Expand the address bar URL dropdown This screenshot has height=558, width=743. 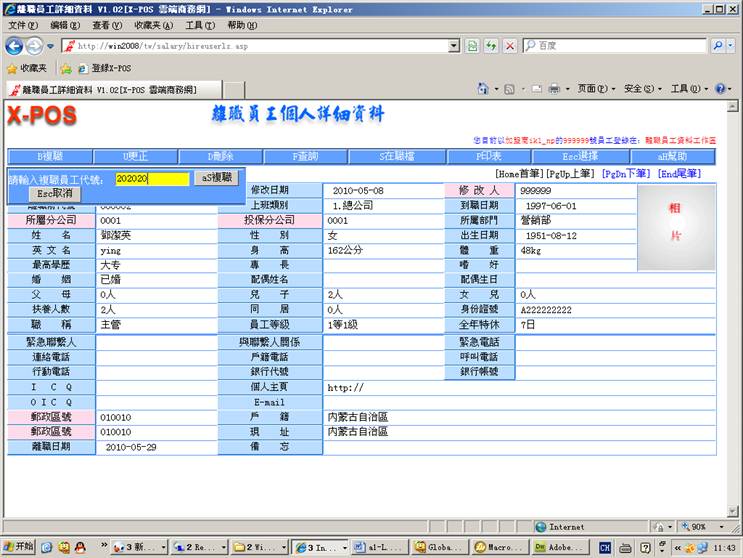[x=454, y=46]
